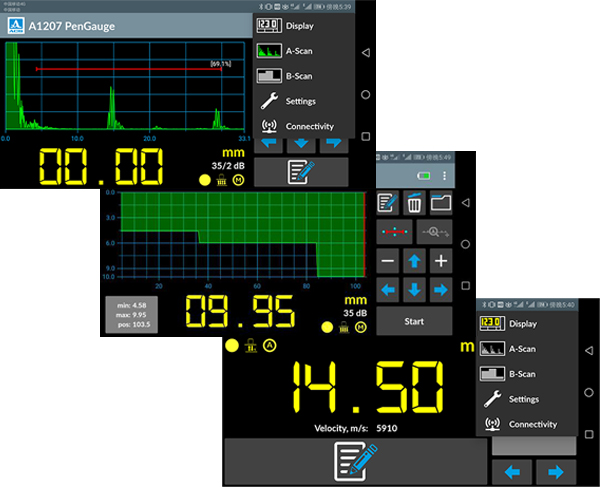The height and width of the screenshot is (487, 600).
Task: Tap the right arrow in B-Scan controls
Action: [441, 290]
